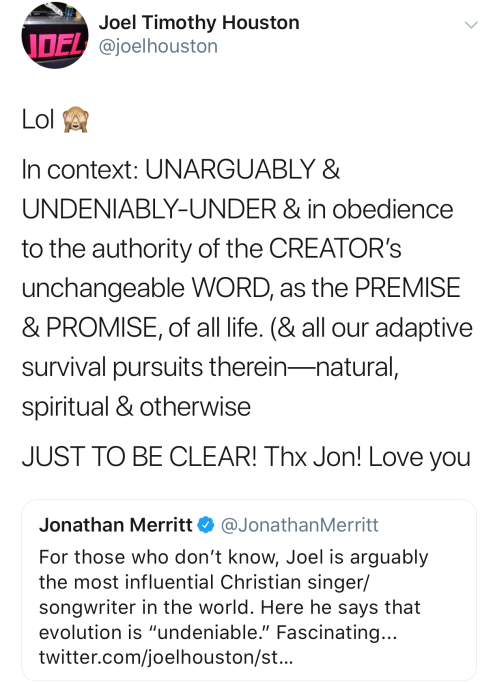499x684 pixels.
Task: Expand the tweet options chevron
Action: point(471,25)
